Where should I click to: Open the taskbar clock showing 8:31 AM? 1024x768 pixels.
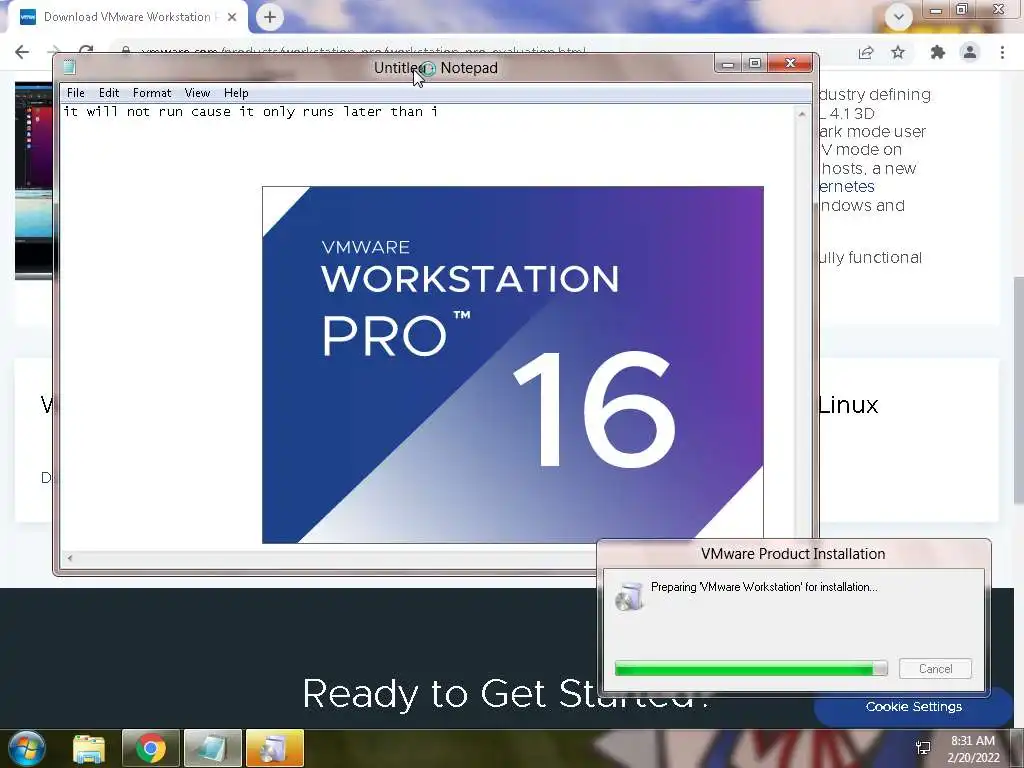pos(973,749)
